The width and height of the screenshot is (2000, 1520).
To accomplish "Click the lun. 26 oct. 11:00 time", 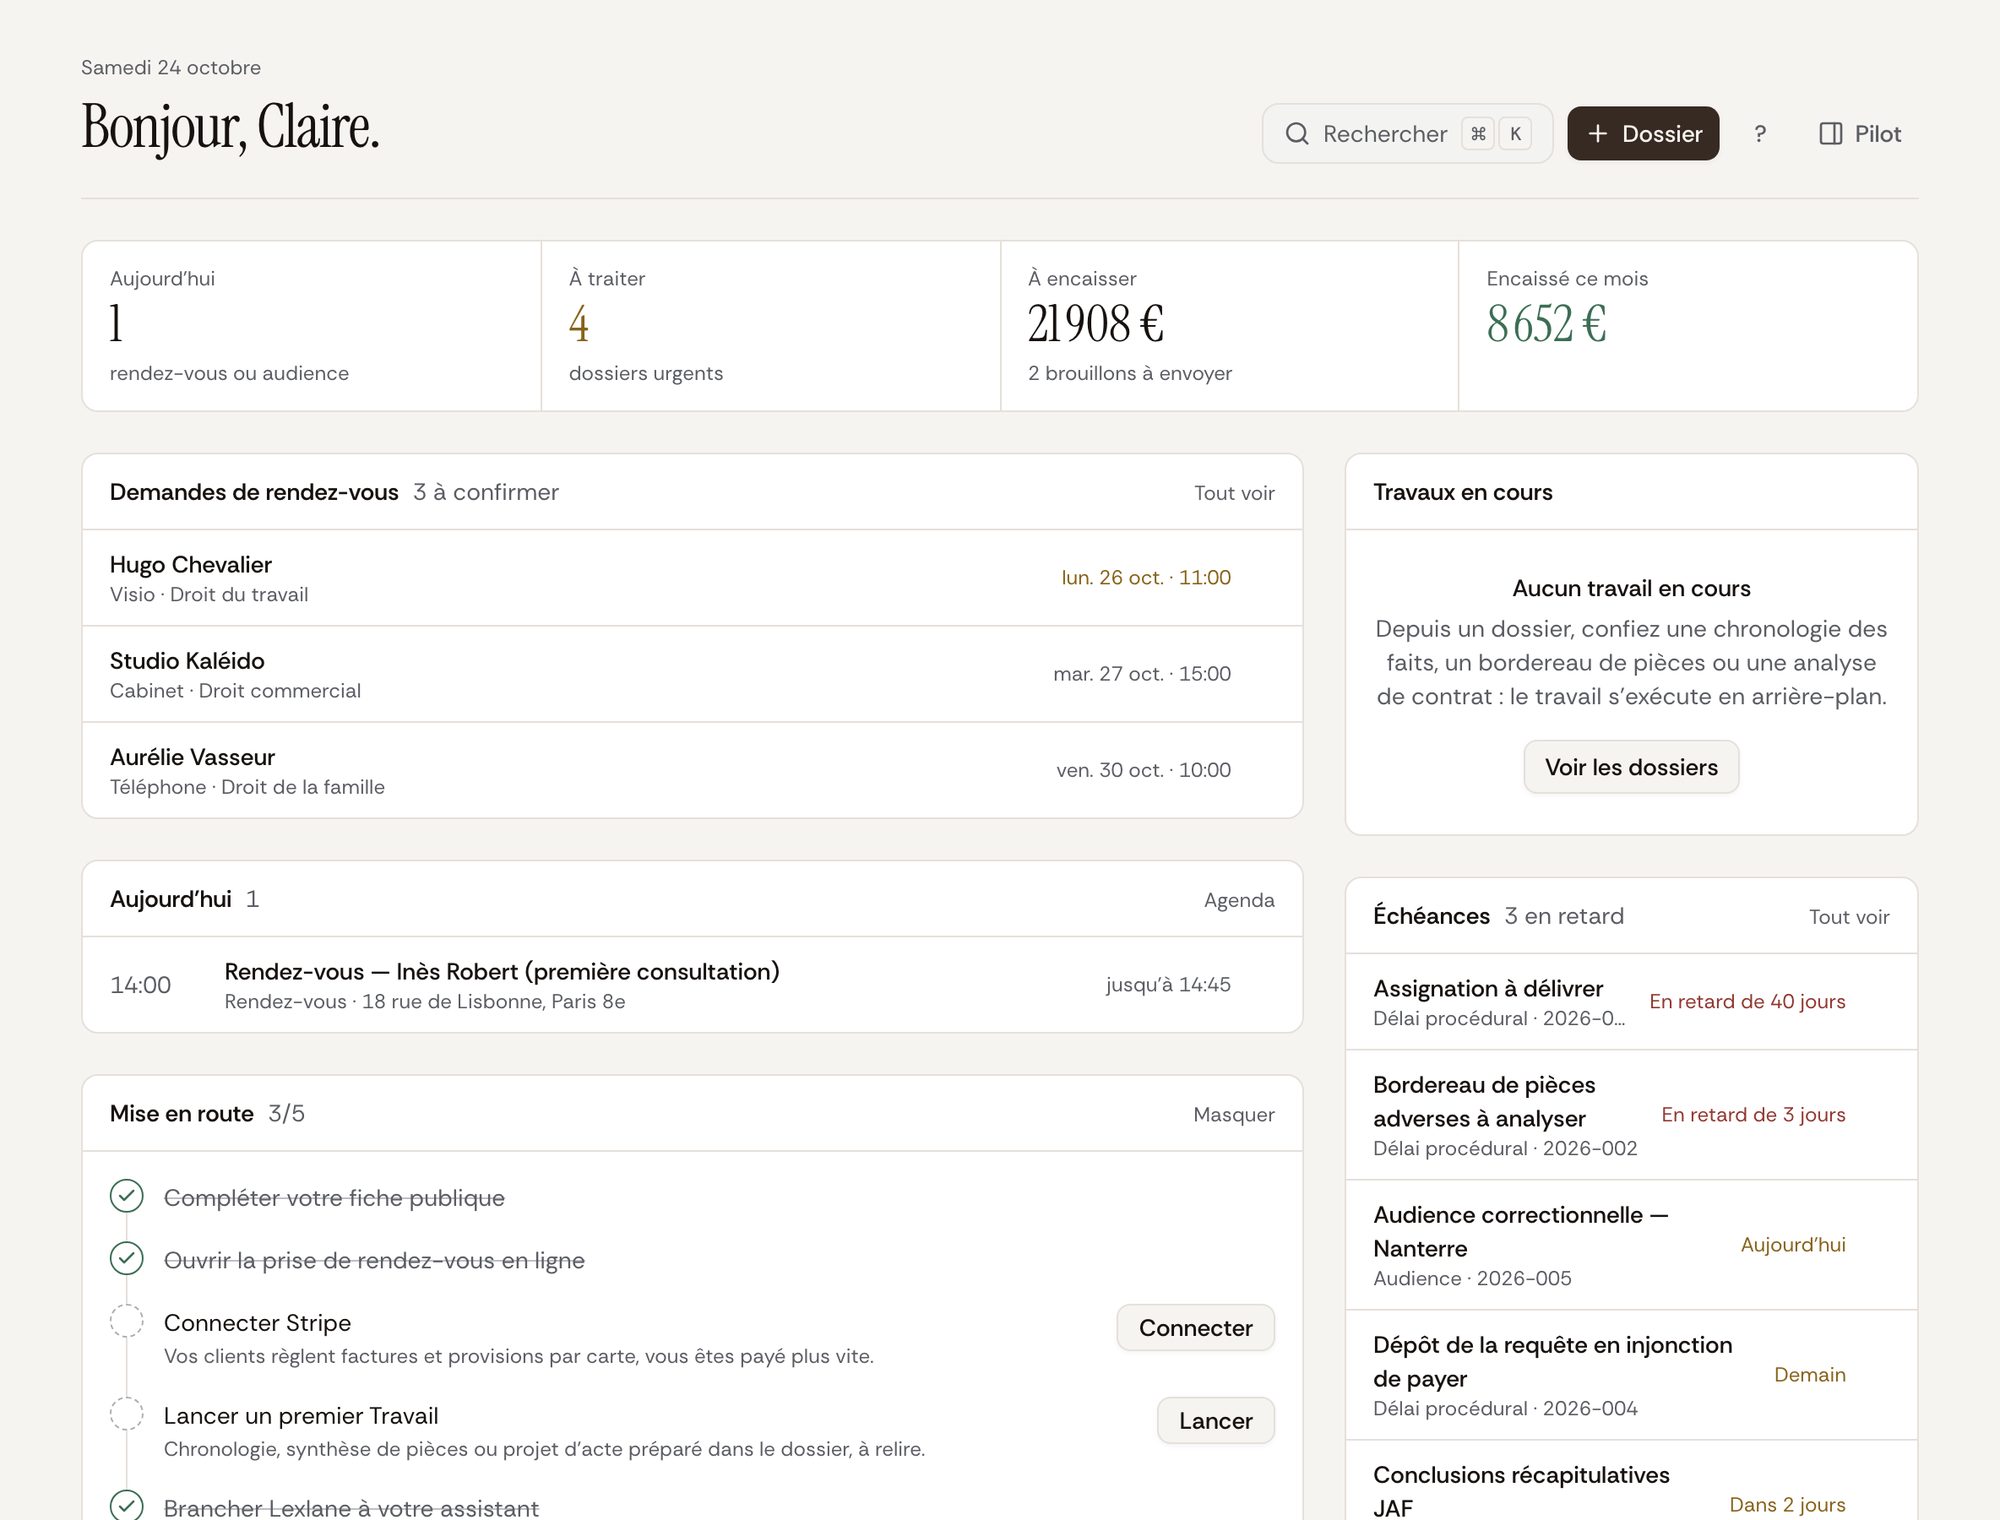I will click(x=1146, y=578).
